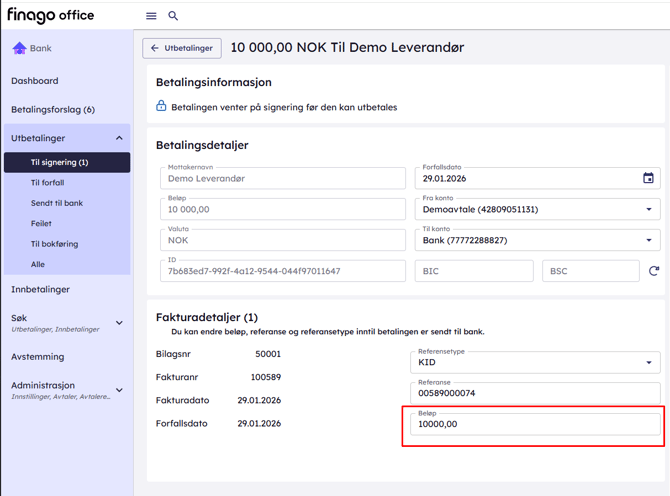This screenshot has height=496, width=670.
Task: Select Alle submenu item
Action: tap(38, 264)
